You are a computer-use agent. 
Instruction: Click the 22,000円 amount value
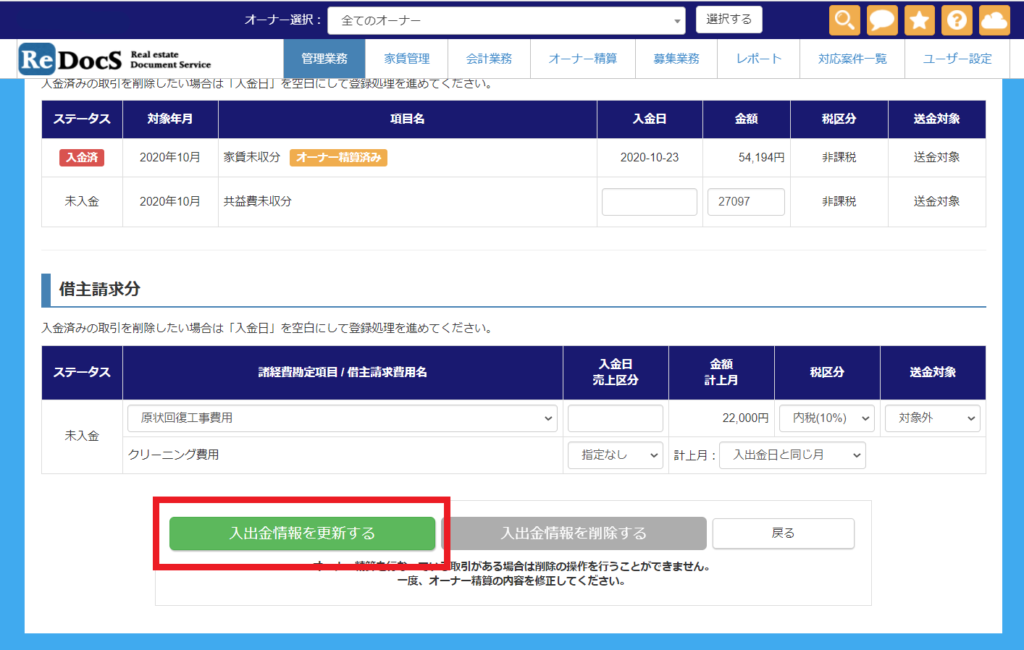tap(745, 418)
